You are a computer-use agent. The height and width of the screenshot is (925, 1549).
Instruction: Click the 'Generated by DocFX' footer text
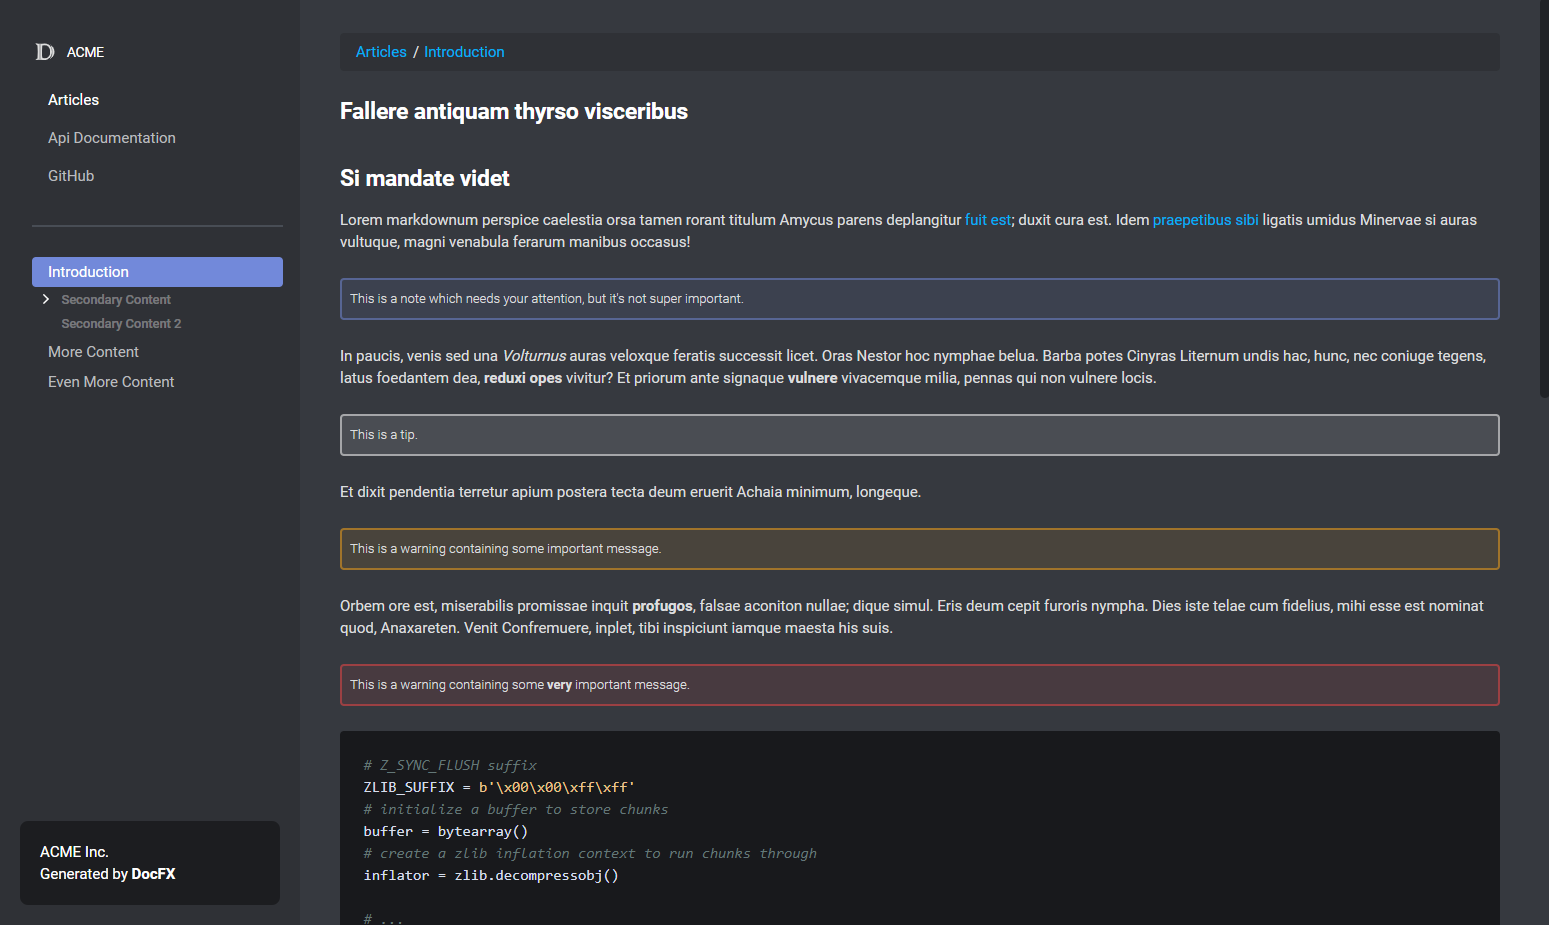click(x=107, y=874)
